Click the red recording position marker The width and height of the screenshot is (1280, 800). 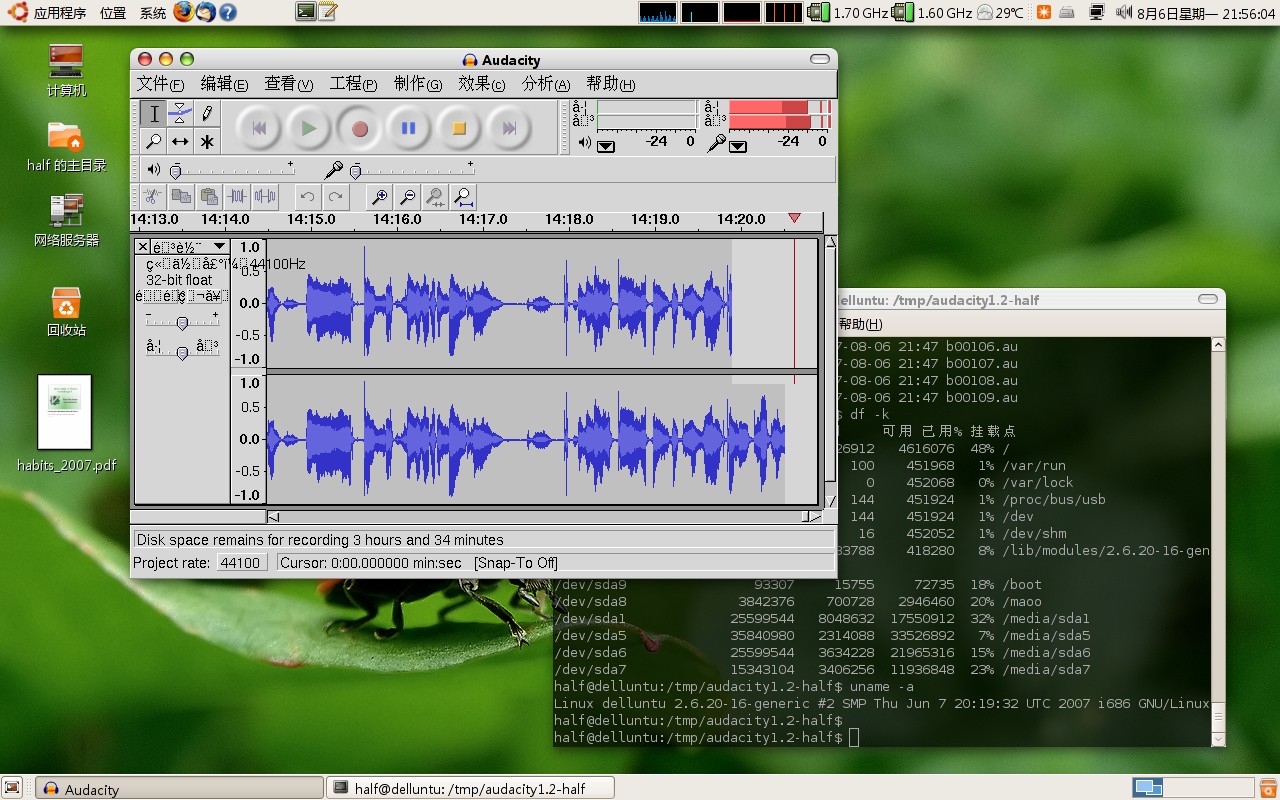pos(795,218)
